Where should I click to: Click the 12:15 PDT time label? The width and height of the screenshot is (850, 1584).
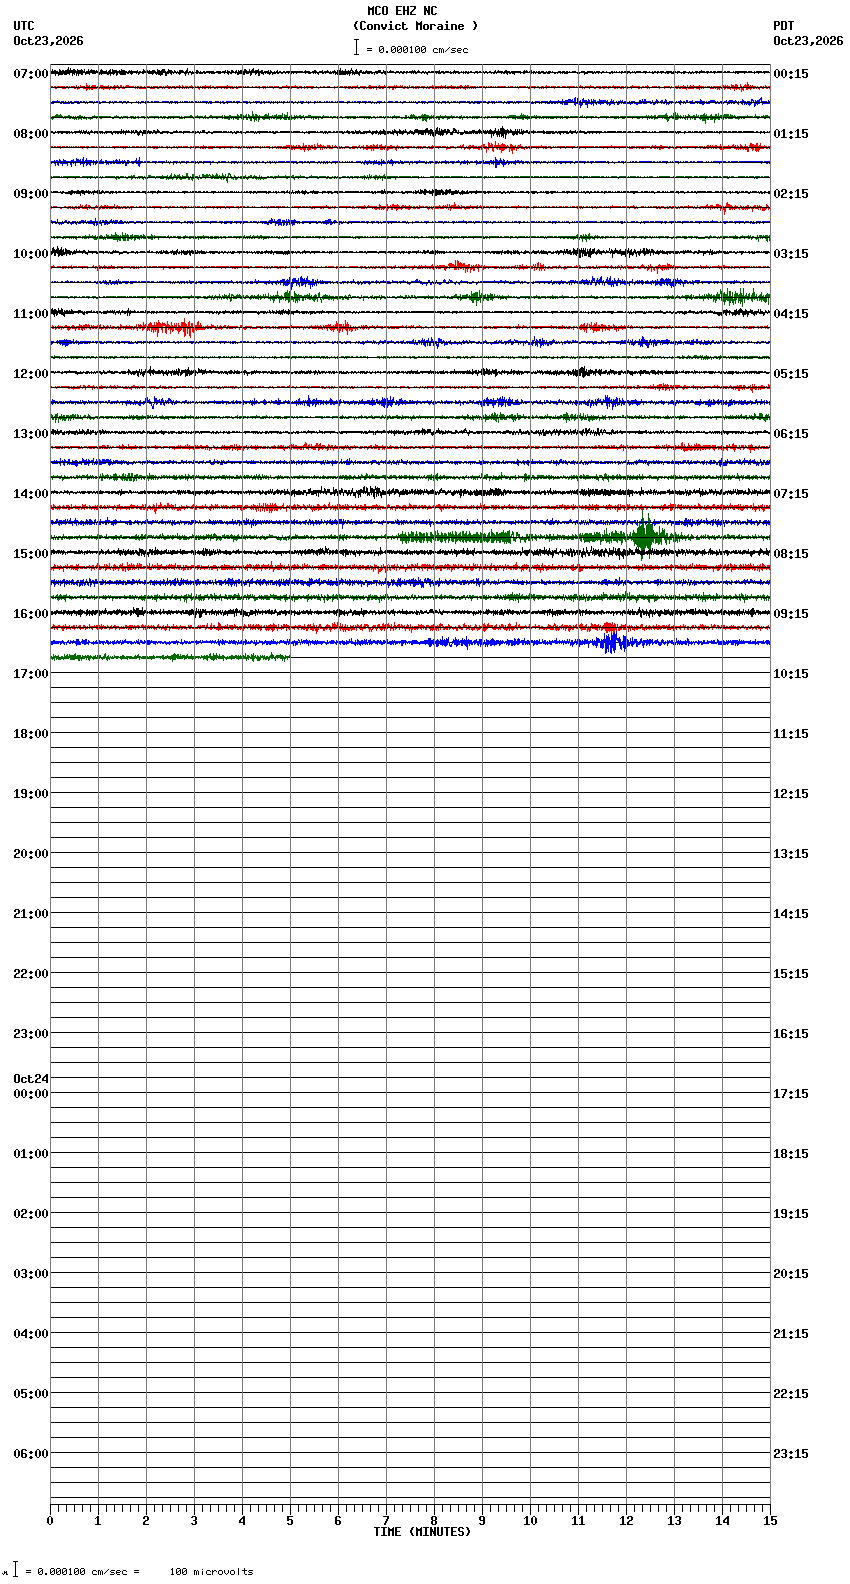click(x=791, y=794)
